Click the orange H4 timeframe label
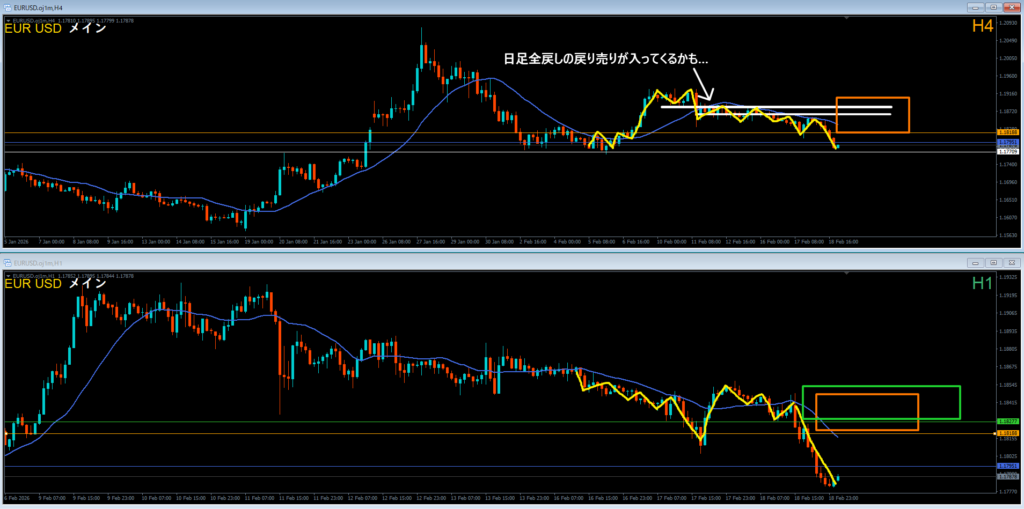This screenshot has width=1024, height=509. [982, 26]
